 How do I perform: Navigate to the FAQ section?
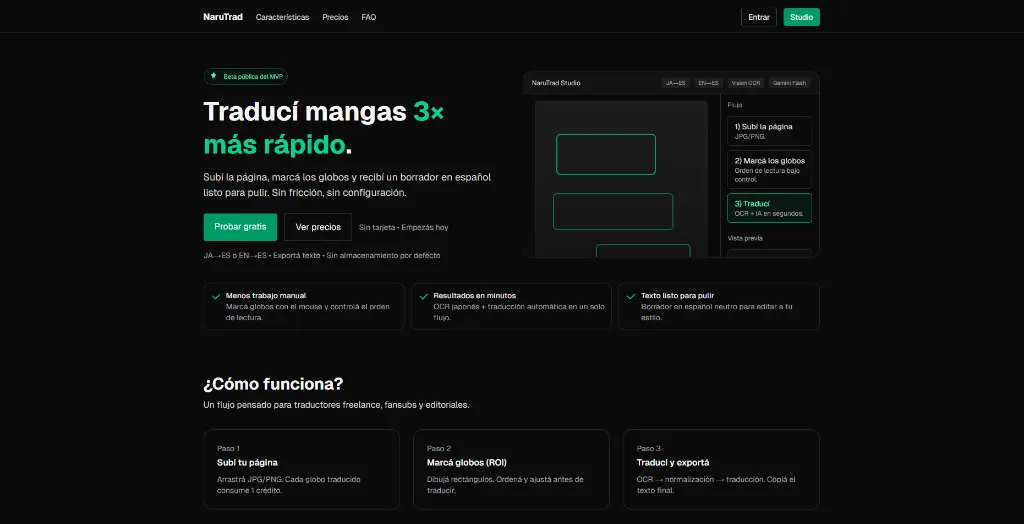tap(369, 17)
